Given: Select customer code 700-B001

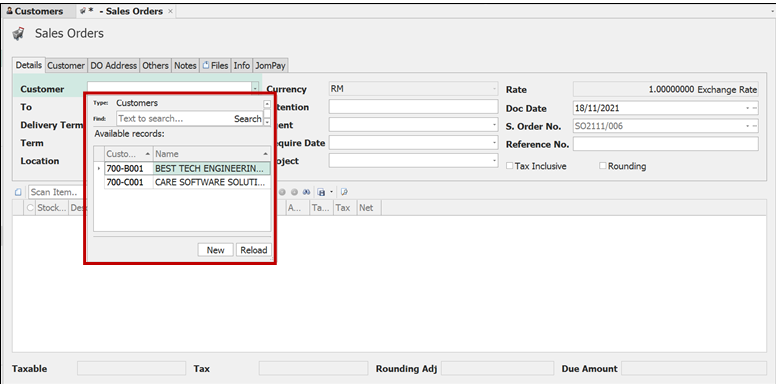Looking at the screenshot, I should click(x=129, y=169).
